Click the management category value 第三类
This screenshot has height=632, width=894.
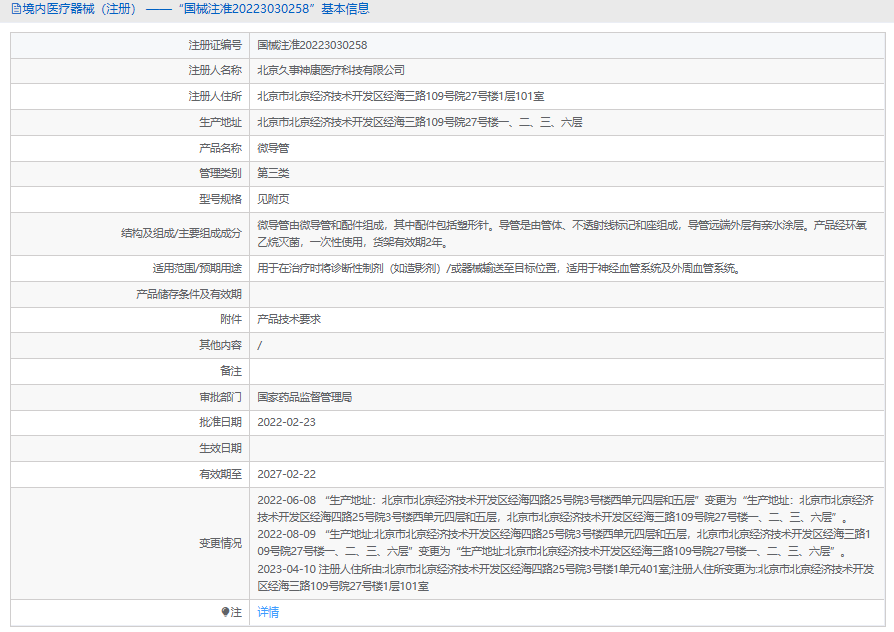(x=273, y=173)
